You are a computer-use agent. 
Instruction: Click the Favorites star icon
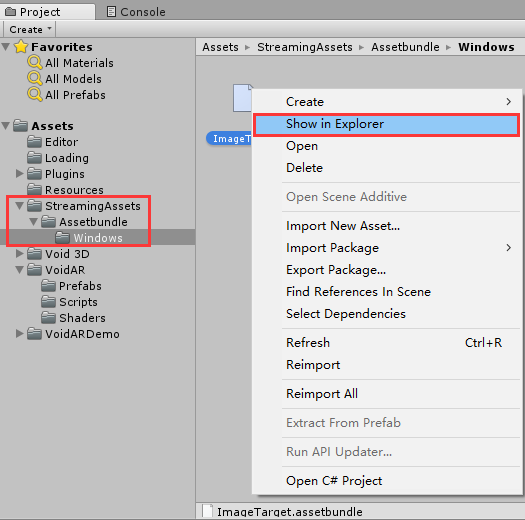point(21,47)
